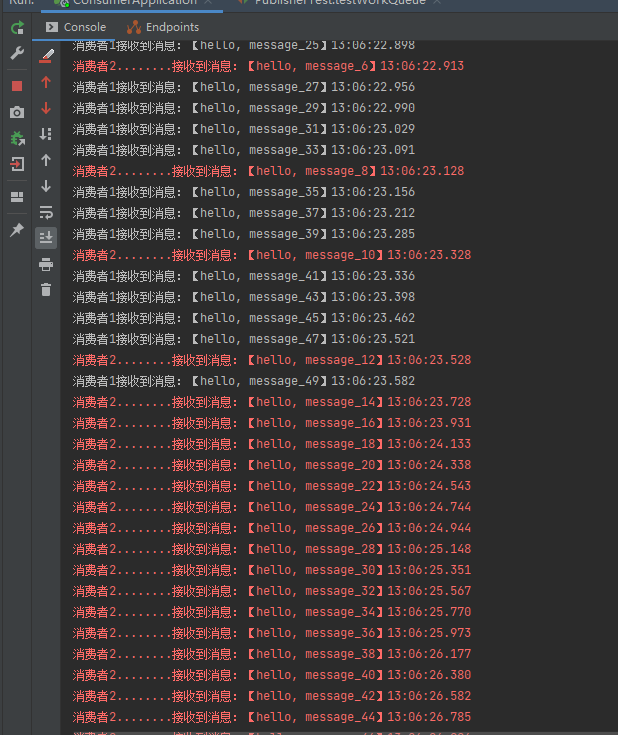Click the sort lines icon
The height and width of the screenshot is (735, 618).
[46, 134]
